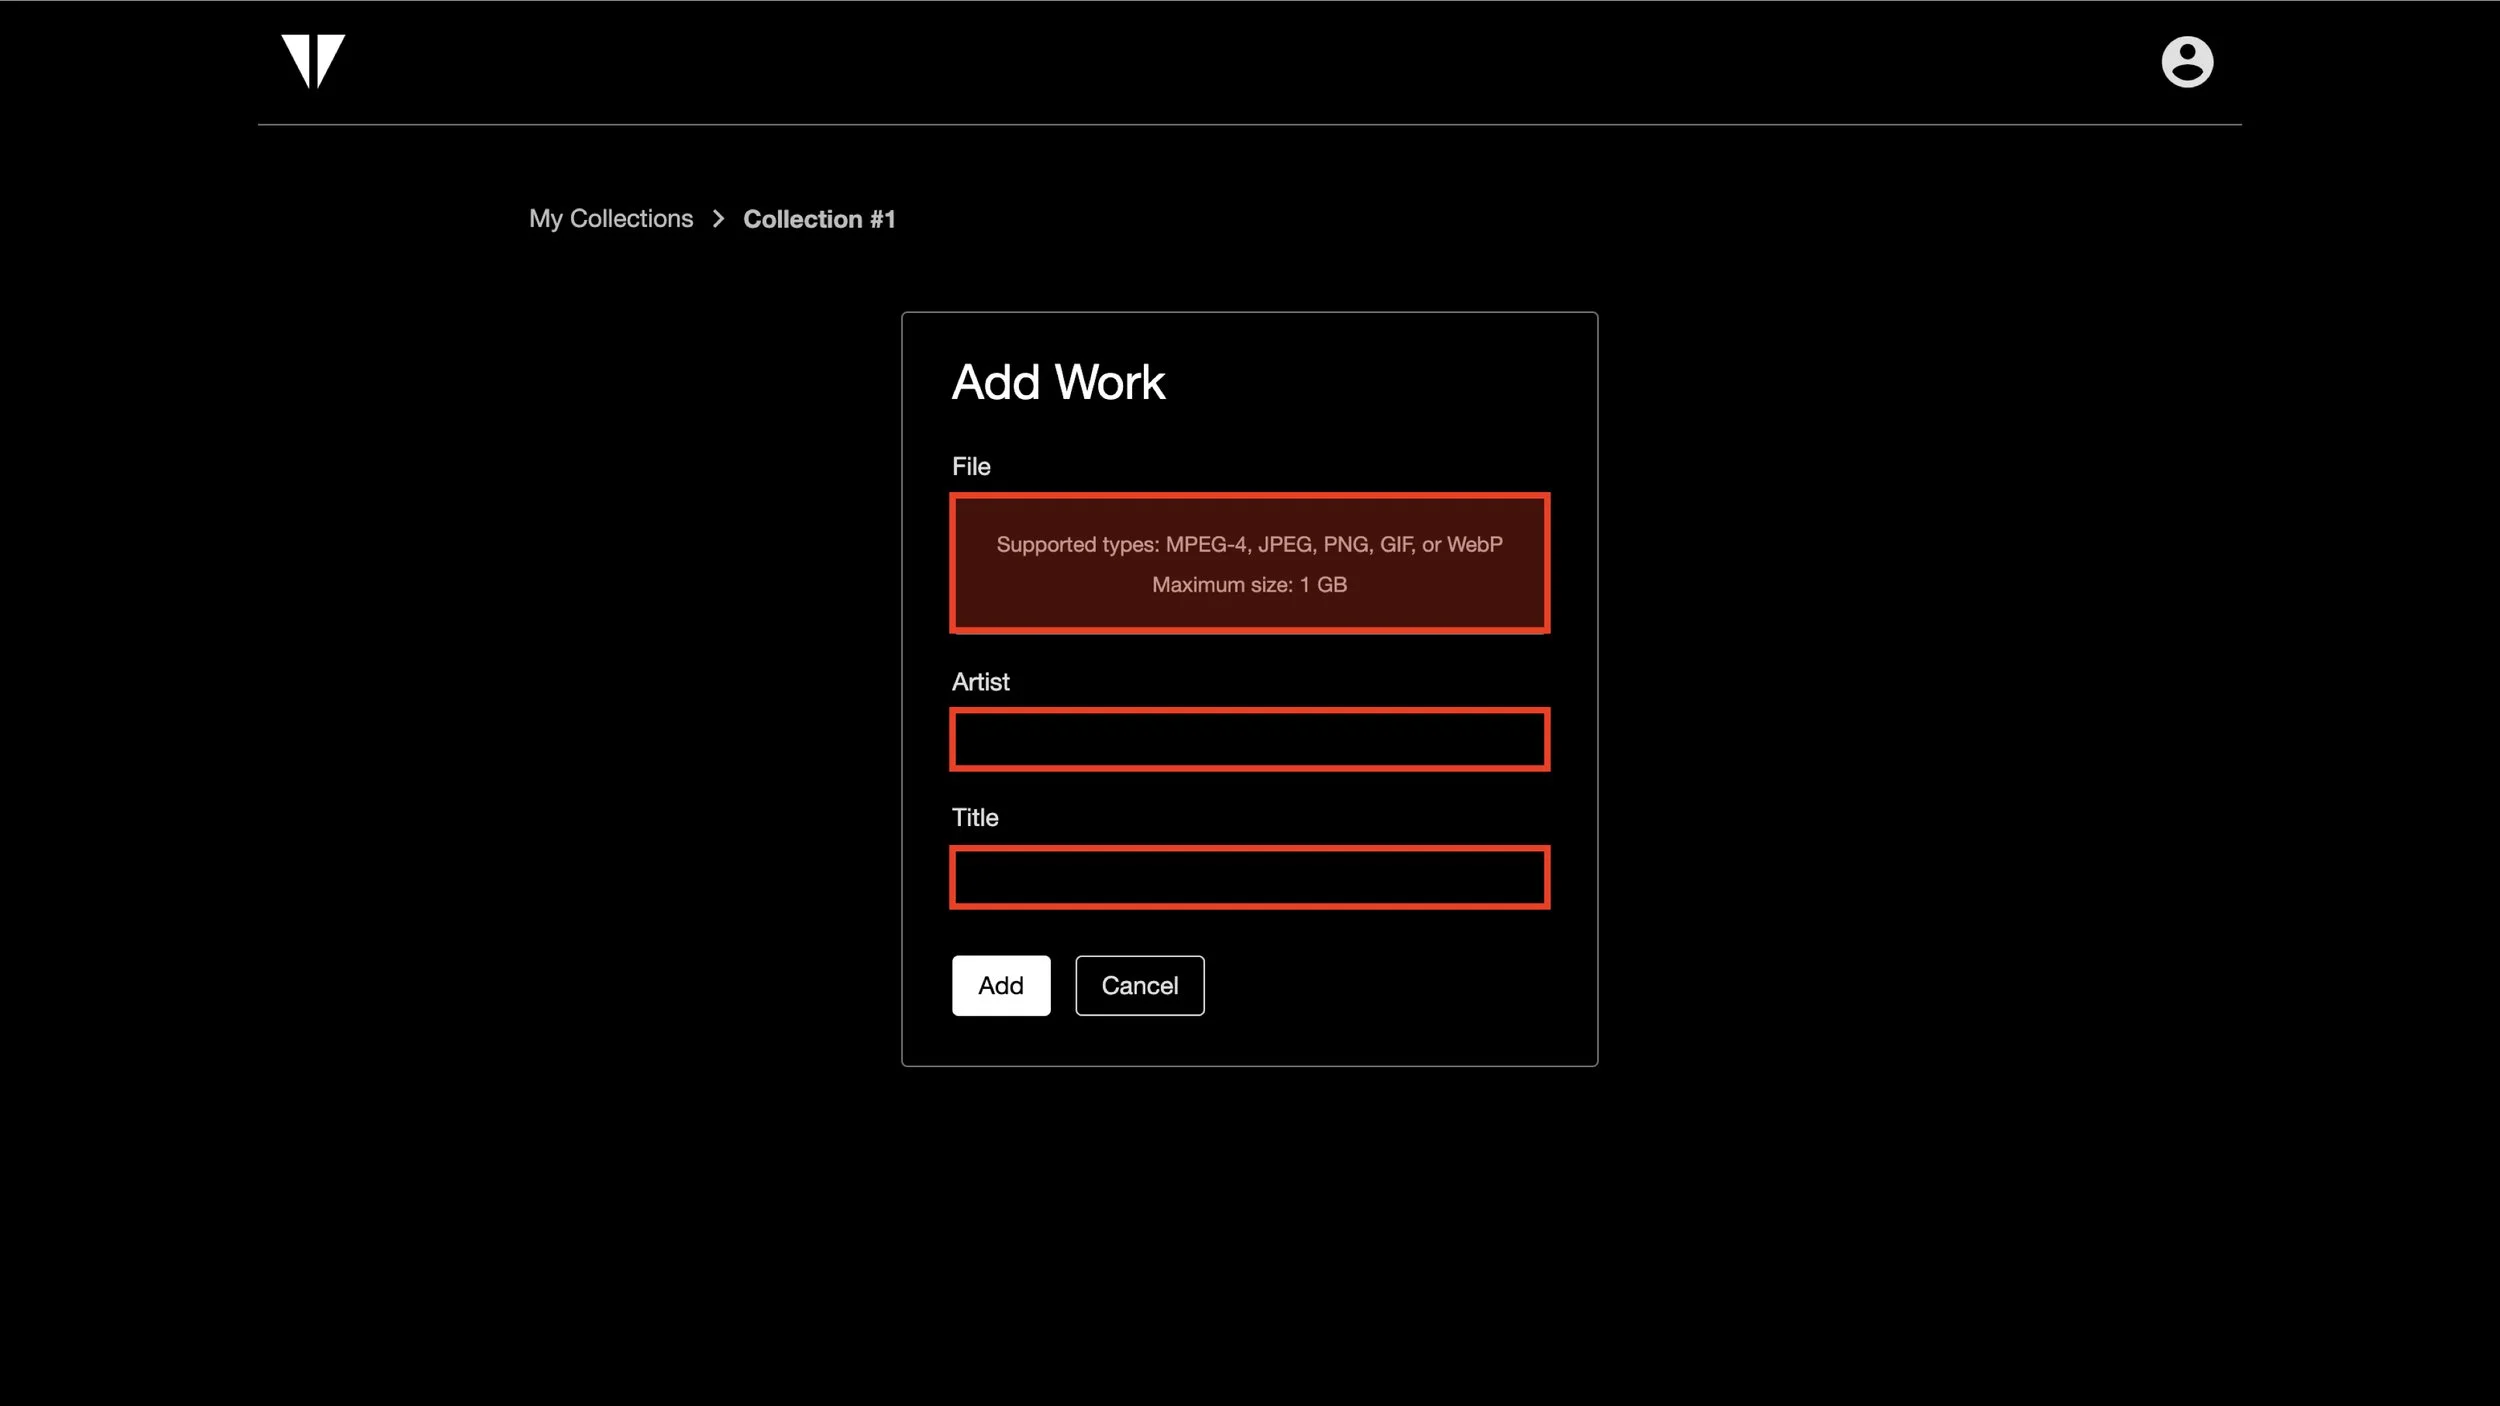Select the Collection #1 breadcrumb
Image resolution: width=2500 pixels, height=1406 pixels.
[x=818, y=219]
